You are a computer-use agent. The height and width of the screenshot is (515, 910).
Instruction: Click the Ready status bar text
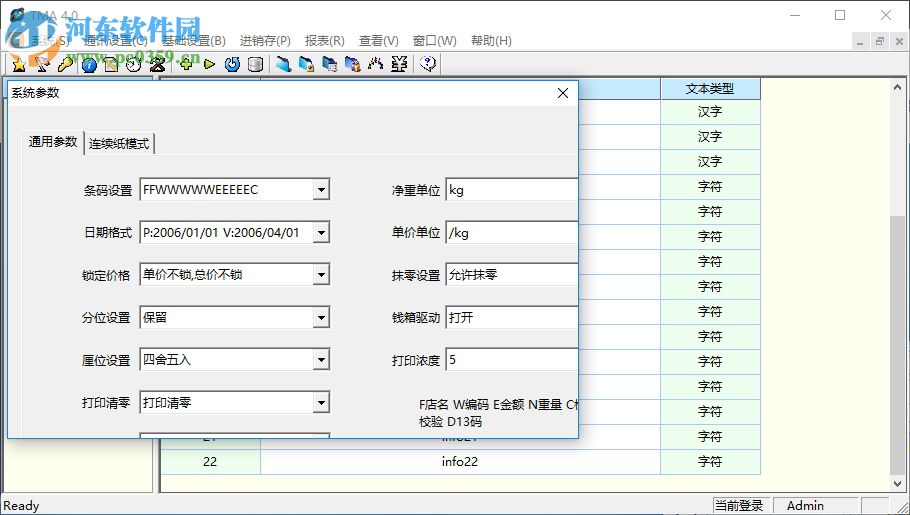(x=21, y=506)
